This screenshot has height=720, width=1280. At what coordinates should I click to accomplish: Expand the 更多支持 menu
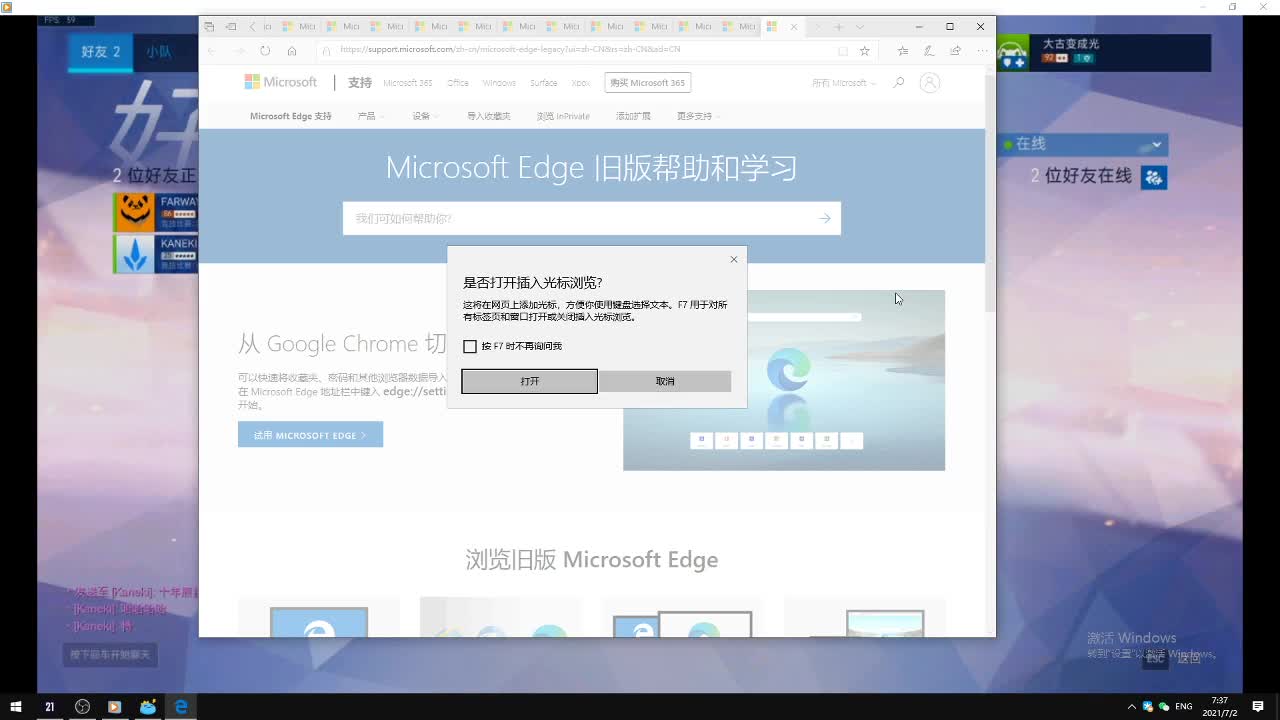(698, 116)
